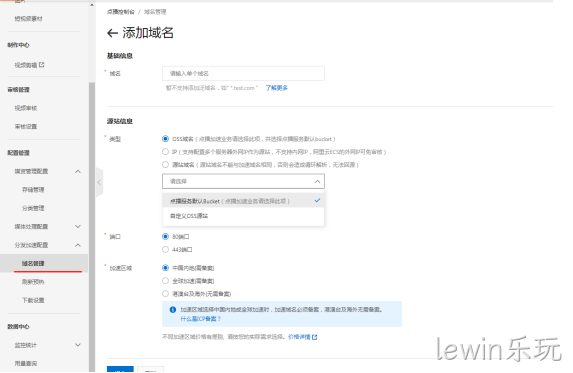Click the 配置管理 sidebar section header
The image size is (573, 373).
pyautogui.click(x=18, y=153)
